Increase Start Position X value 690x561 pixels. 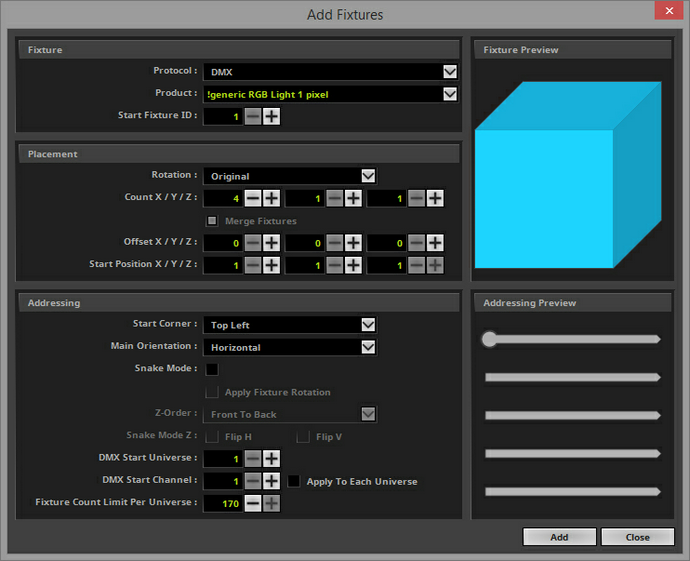(272, 265)
